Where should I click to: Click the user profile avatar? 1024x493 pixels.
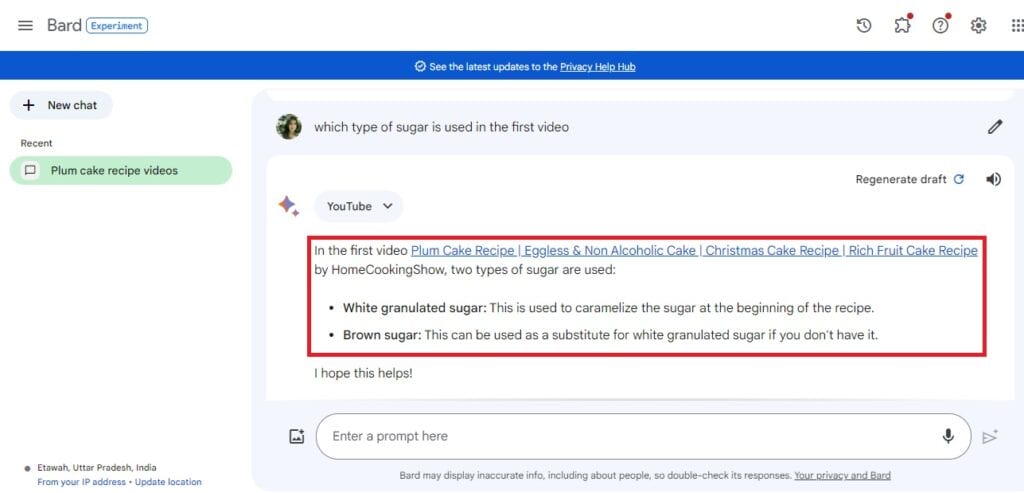coord(289,127)
